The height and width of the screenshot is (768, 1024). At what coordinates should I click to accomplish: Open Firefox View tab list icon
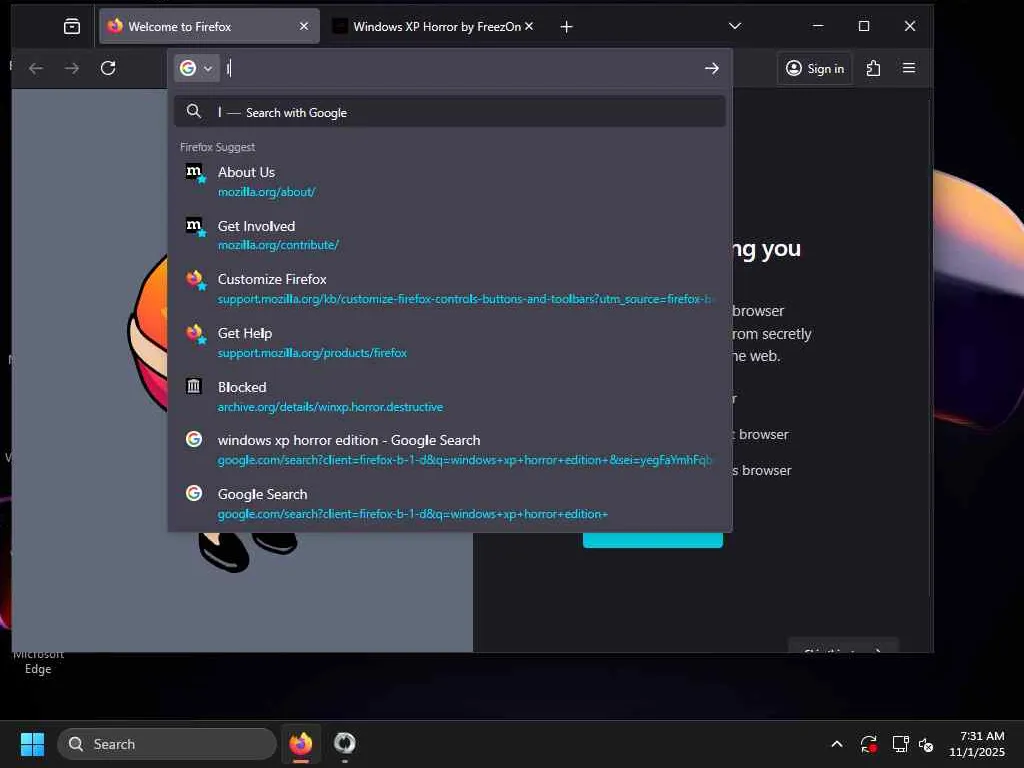[72, 26]
